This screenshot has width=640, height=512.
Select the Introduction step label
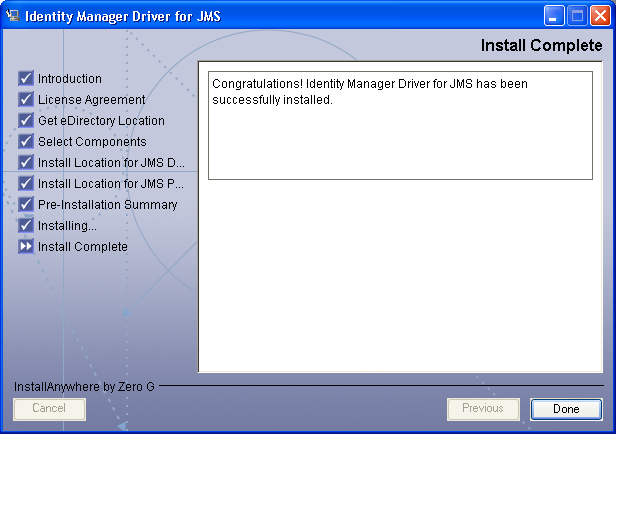tap(70, 78)
